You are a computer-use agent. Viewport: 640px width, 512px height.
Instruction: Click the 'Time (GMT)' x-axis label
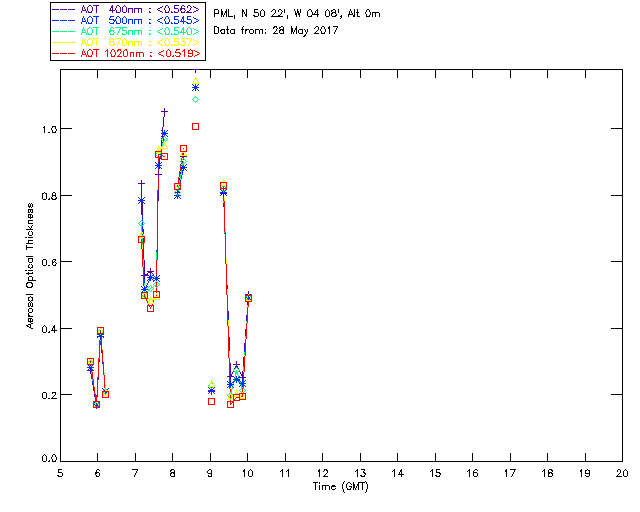pyautogui.click(x=341, y=486)
